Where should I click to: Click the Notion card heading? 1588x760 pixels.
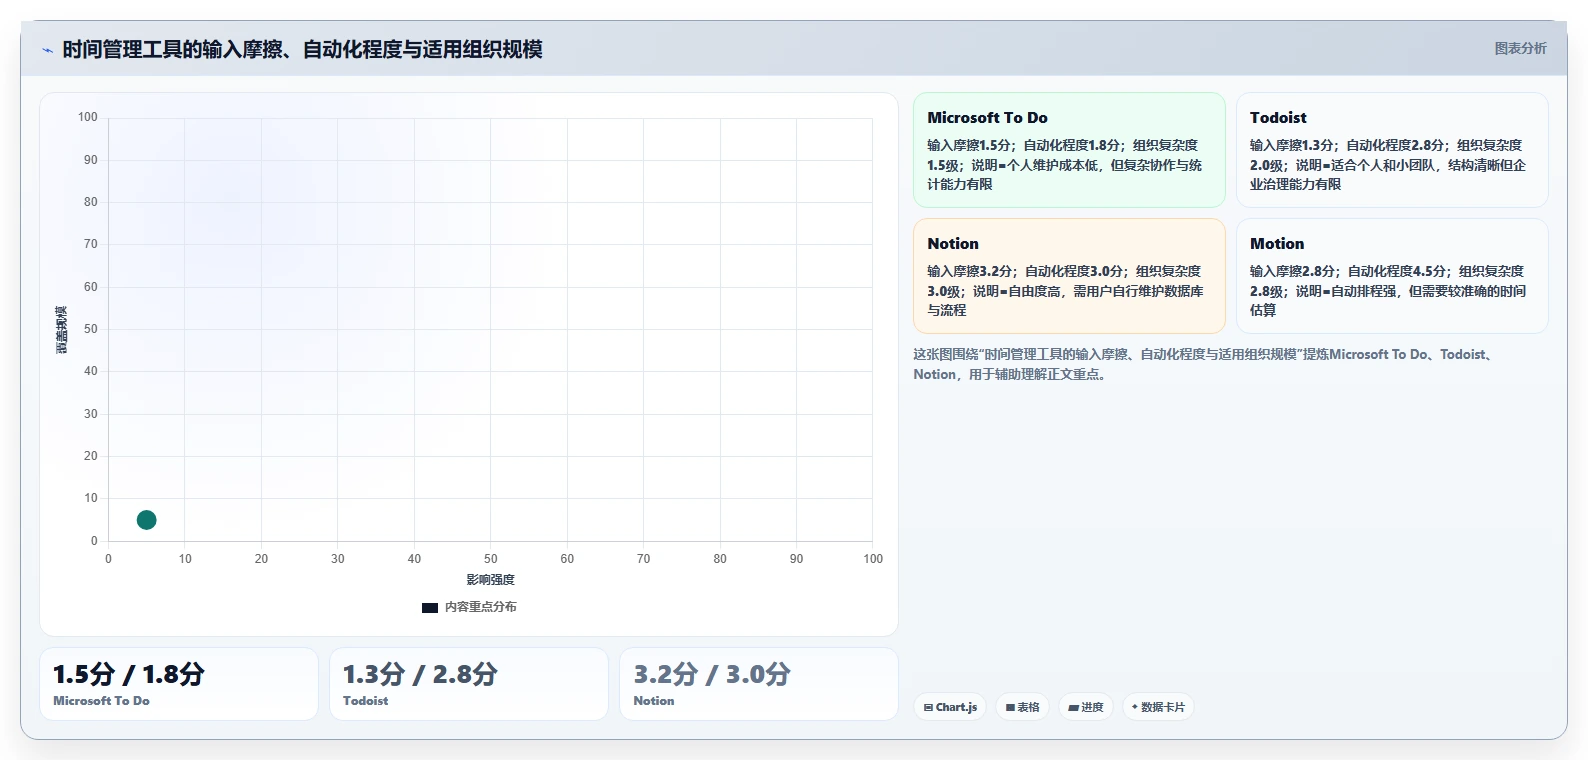pyautogui.click(x=953, y=244)
